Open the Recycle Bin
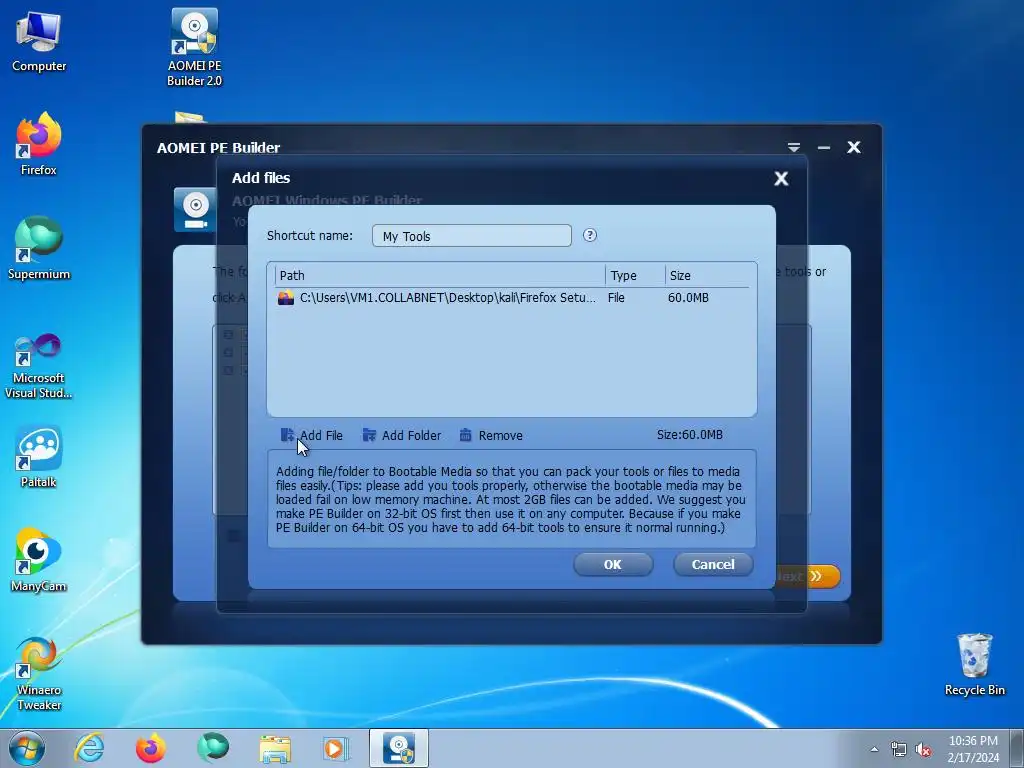 pyautogui.click(x=974, y=664)
